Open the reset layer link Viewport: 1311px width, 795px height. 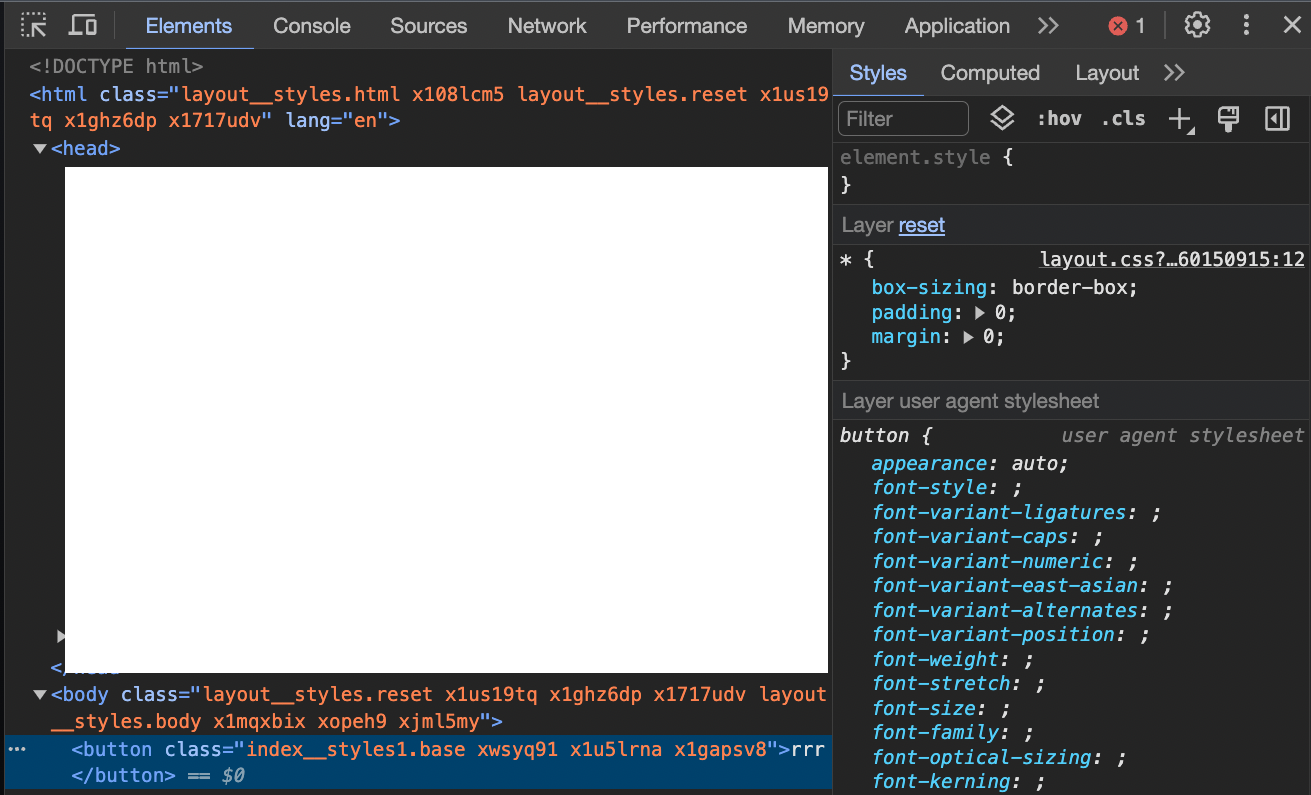point(922,225)
